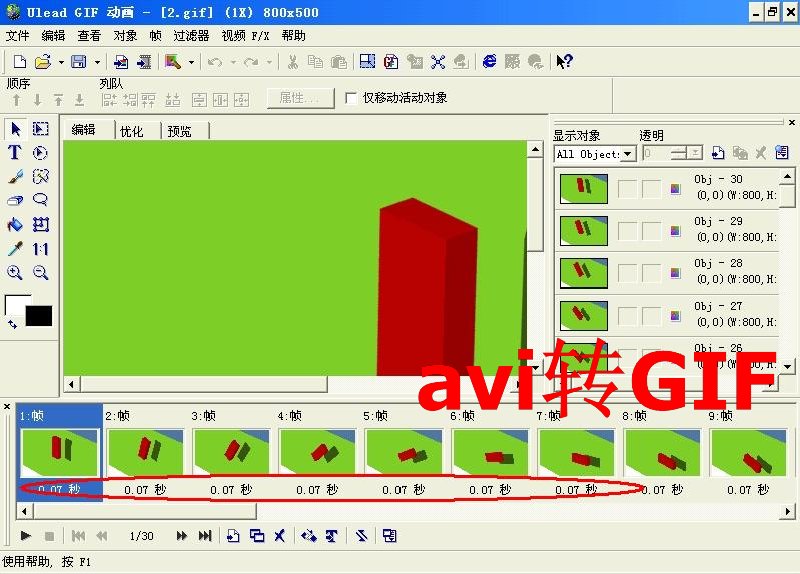Expand the wizard icon dropdown arrow
The width and height of the screenshot is (800, 574).
191,63
